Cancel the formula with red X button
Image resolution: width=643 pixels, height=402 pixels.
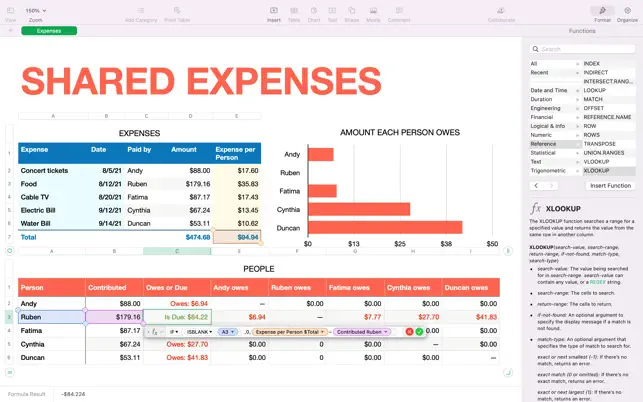[409, 332]
